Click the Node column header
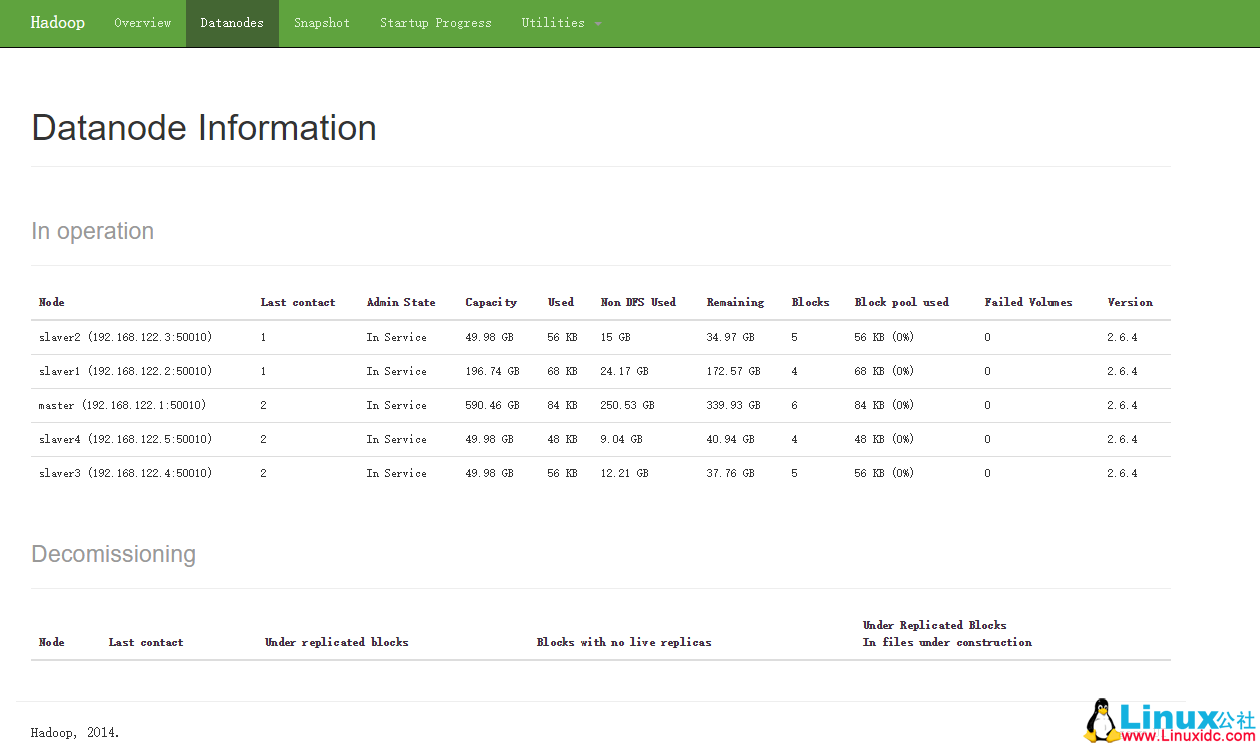 (x=51, y=302)
